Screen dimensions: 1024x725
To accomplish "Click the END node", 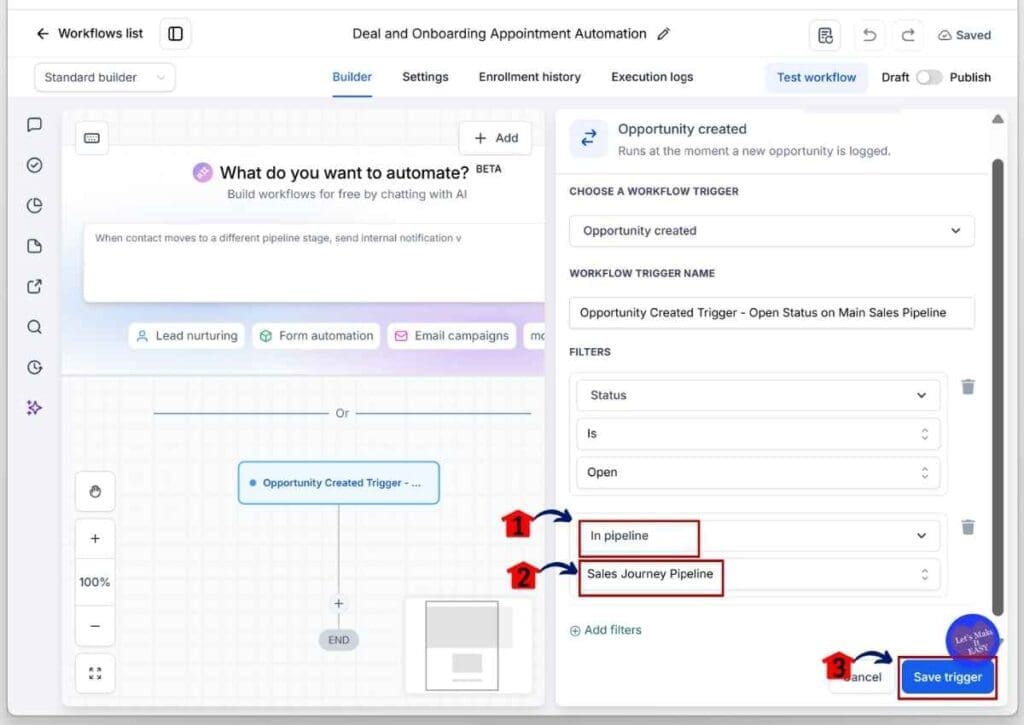I will (x=338, y=640).
